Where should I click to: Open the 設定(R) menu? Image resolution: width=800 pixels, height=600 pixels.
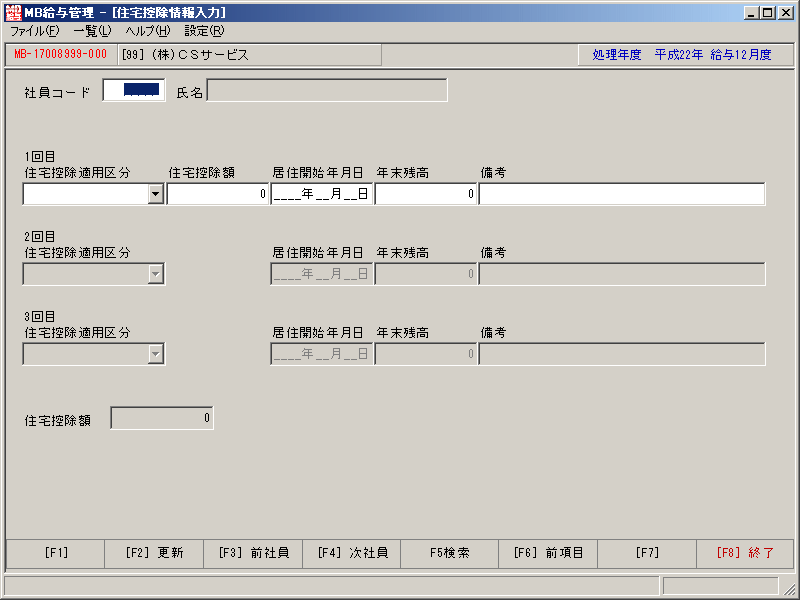point(204,31)
